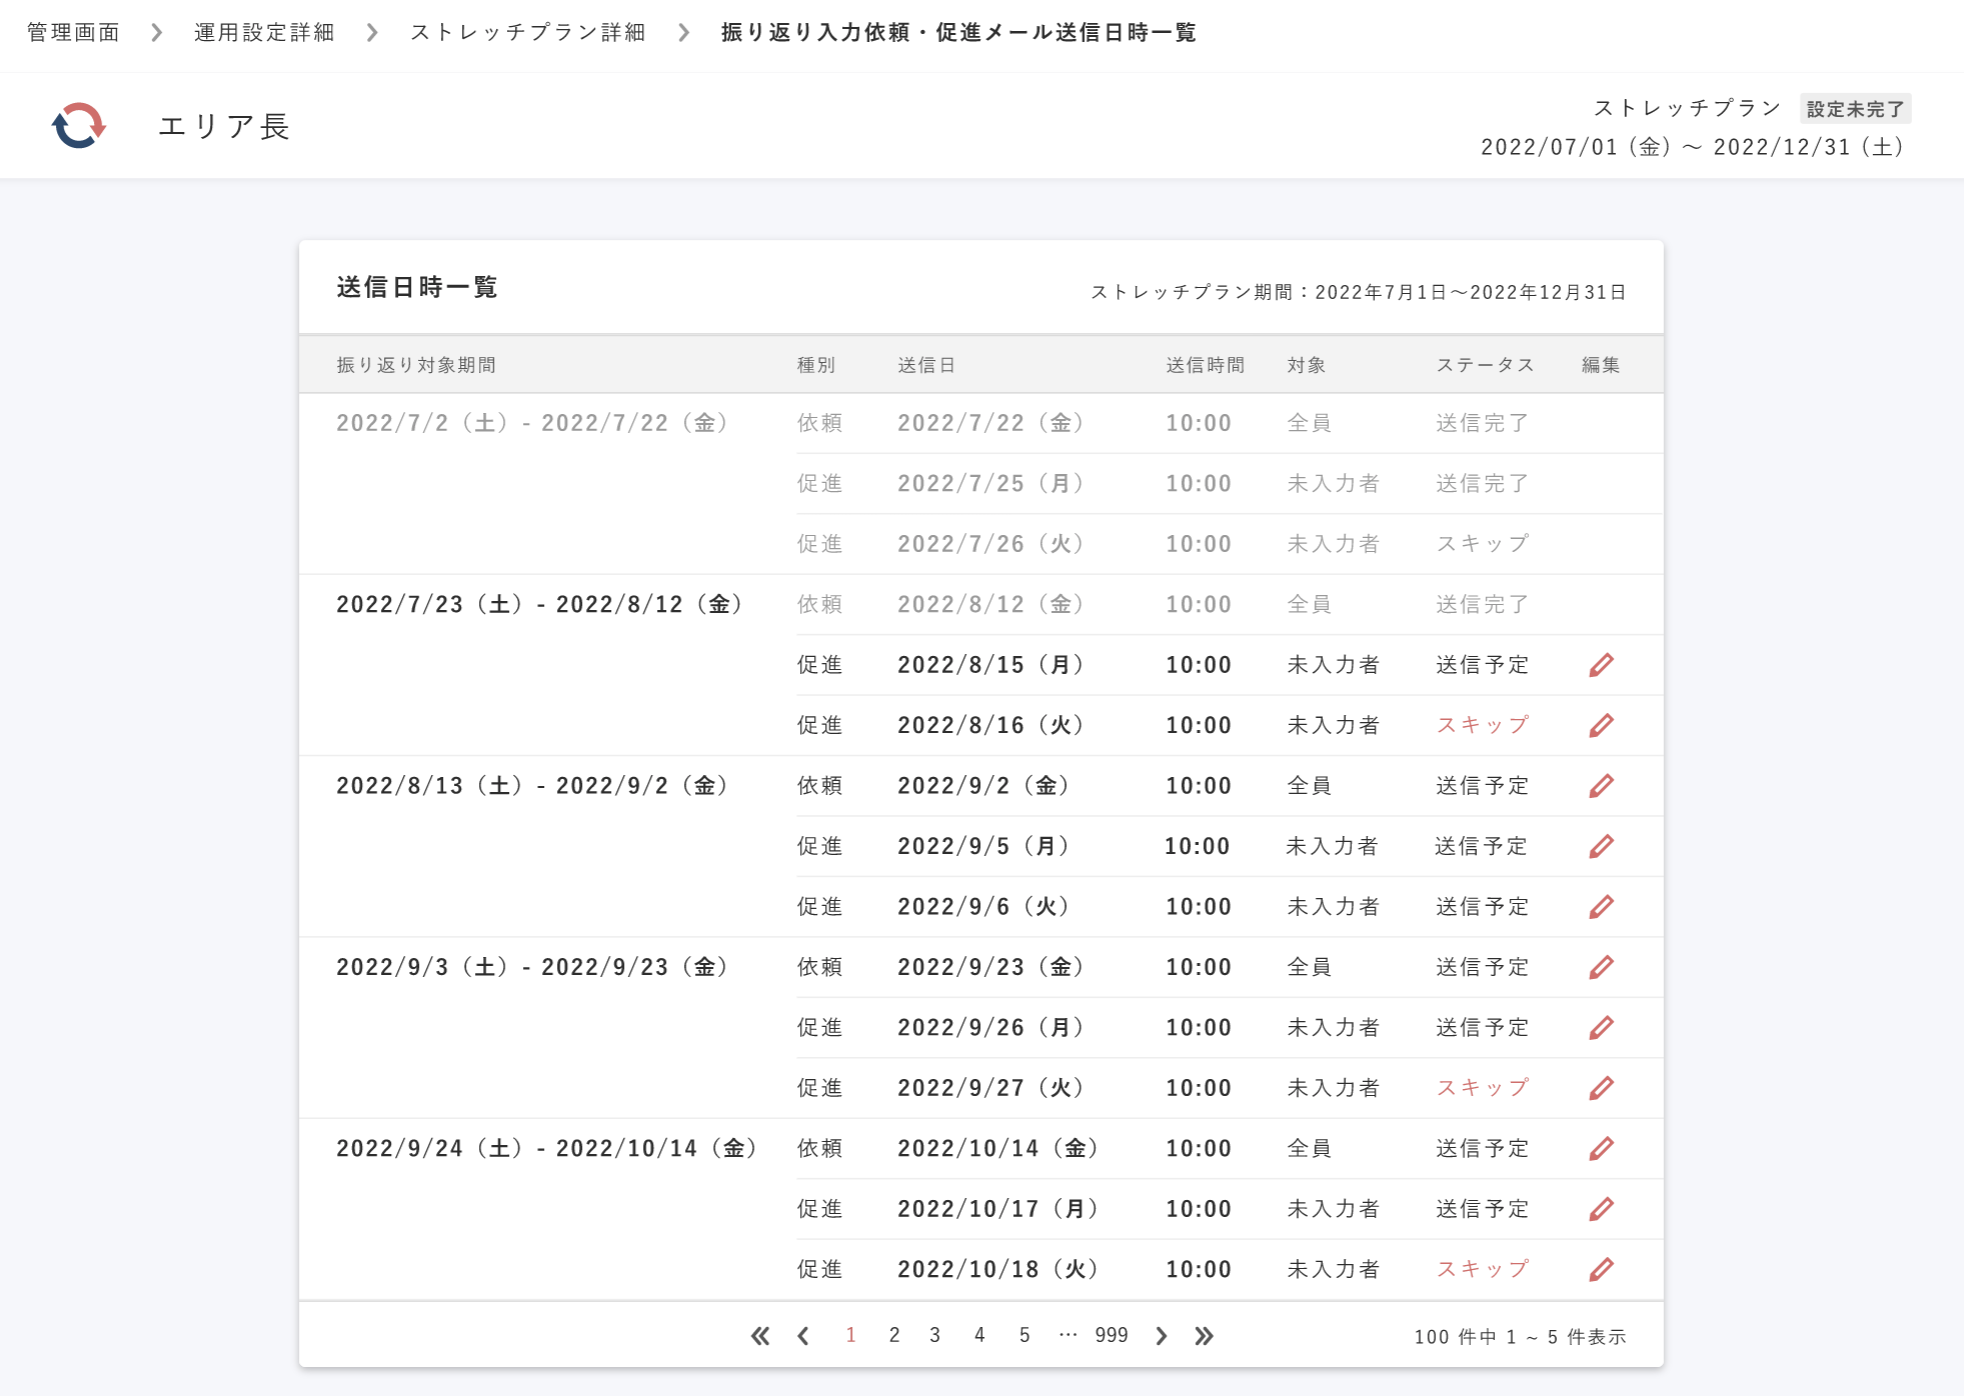Click the 設定未完了 status badge
Image resolution: width=1964 pixels, height=1396 pixels.
point(1856,109)
